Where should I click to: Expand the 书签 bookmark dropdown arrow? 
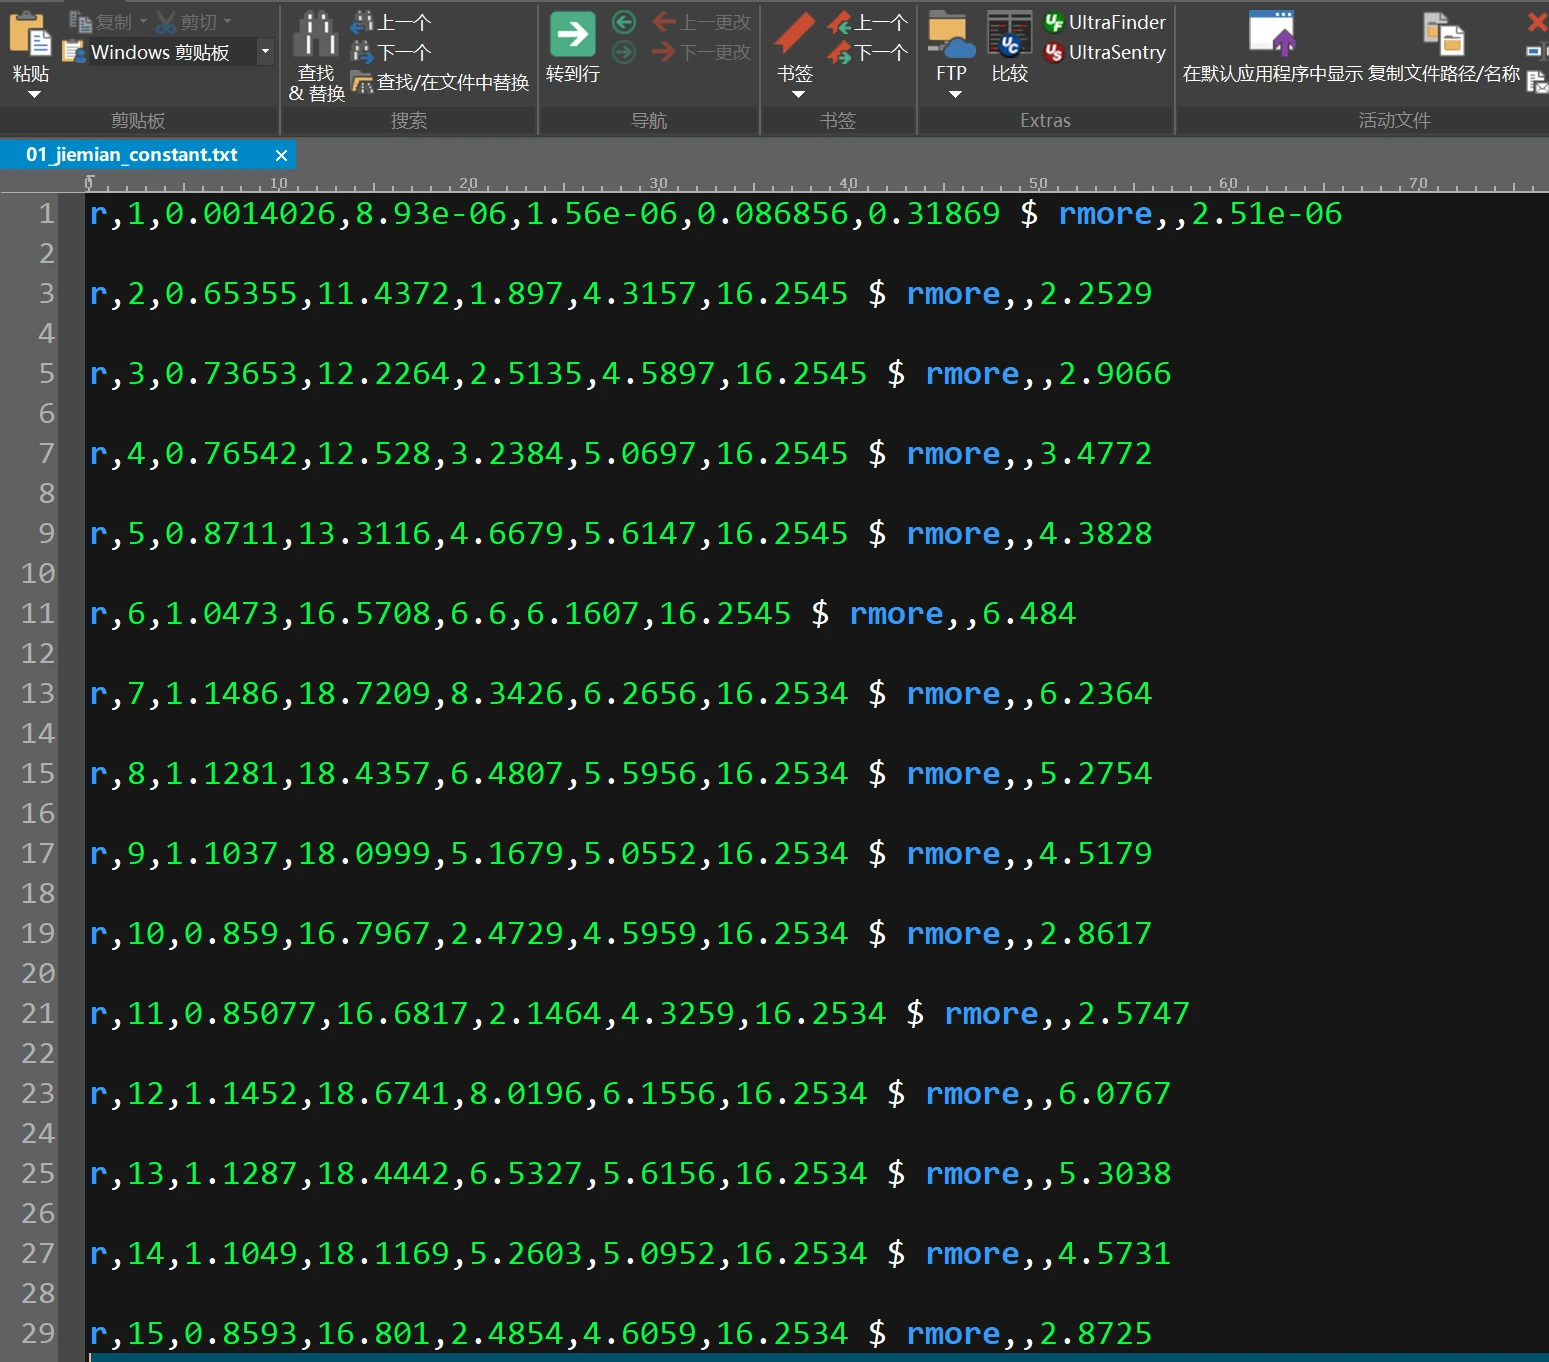click(798, 95)
